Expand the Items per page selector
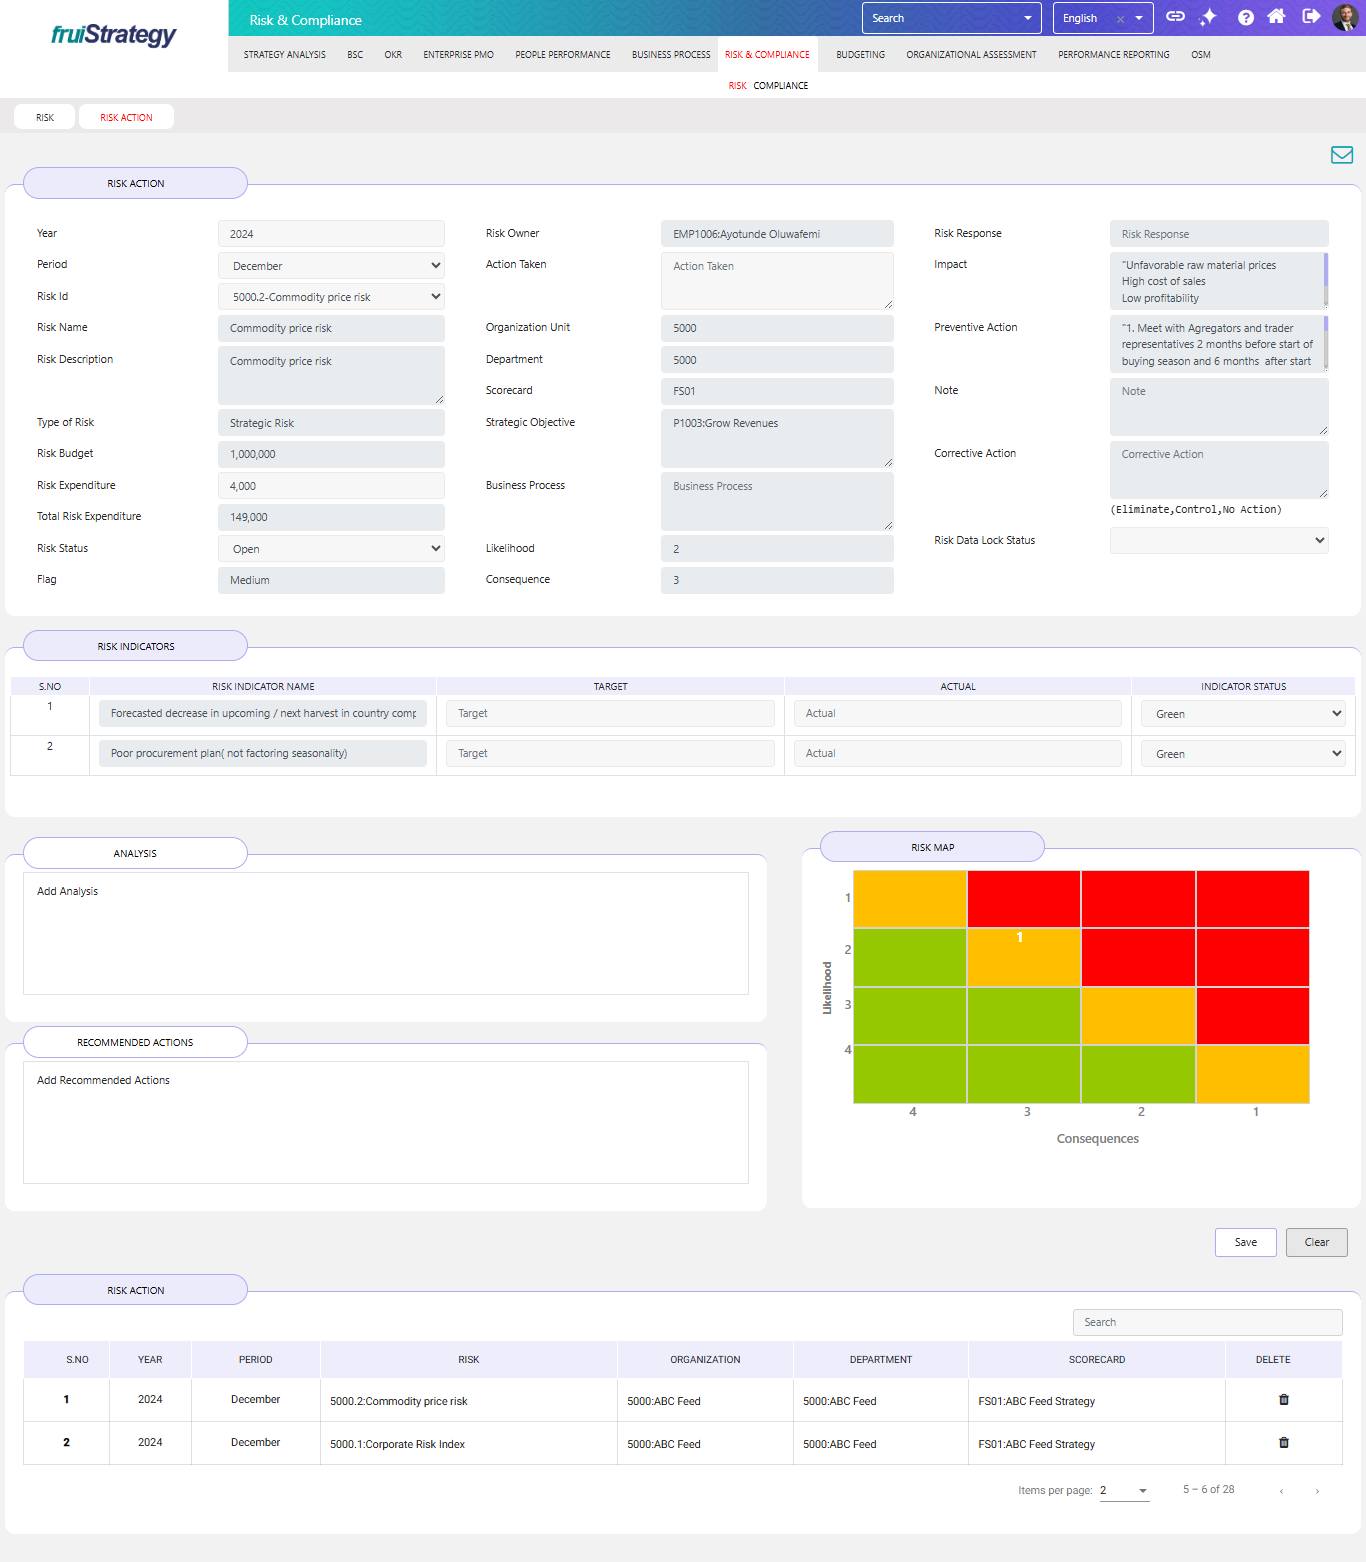 1125,1491
